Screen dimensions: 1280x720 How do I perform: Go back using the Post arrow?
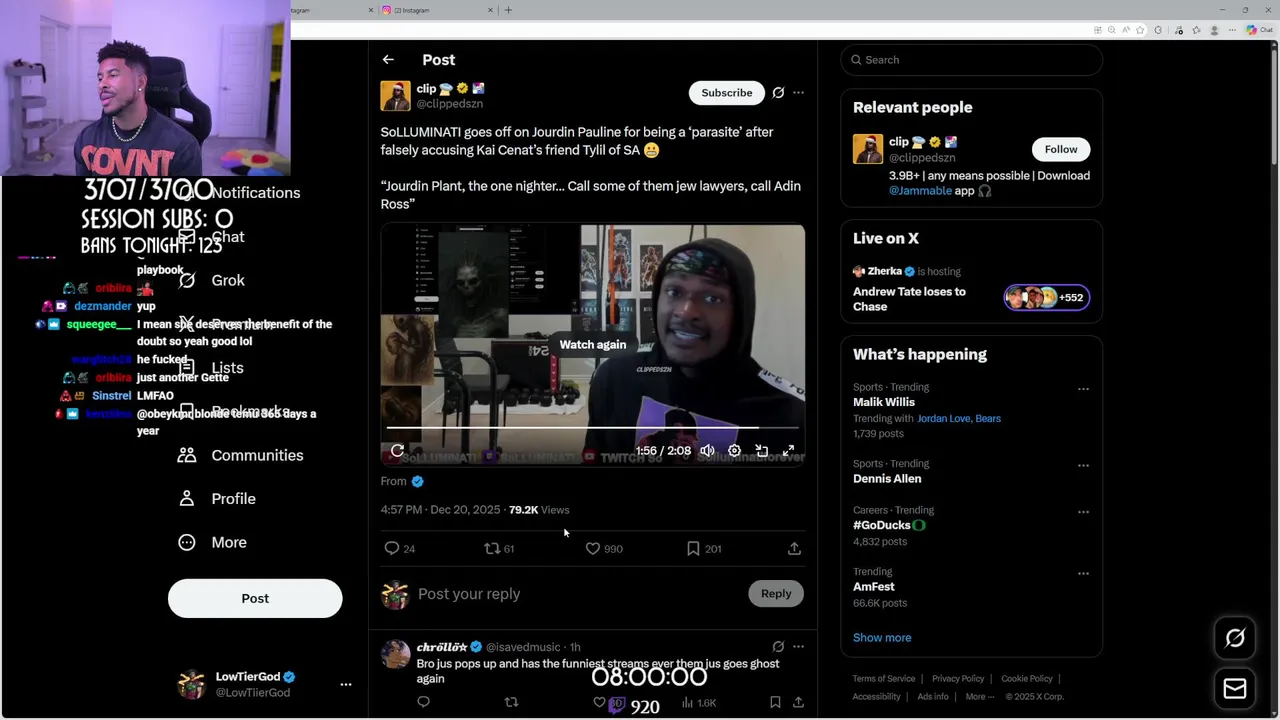click(388, 60)
